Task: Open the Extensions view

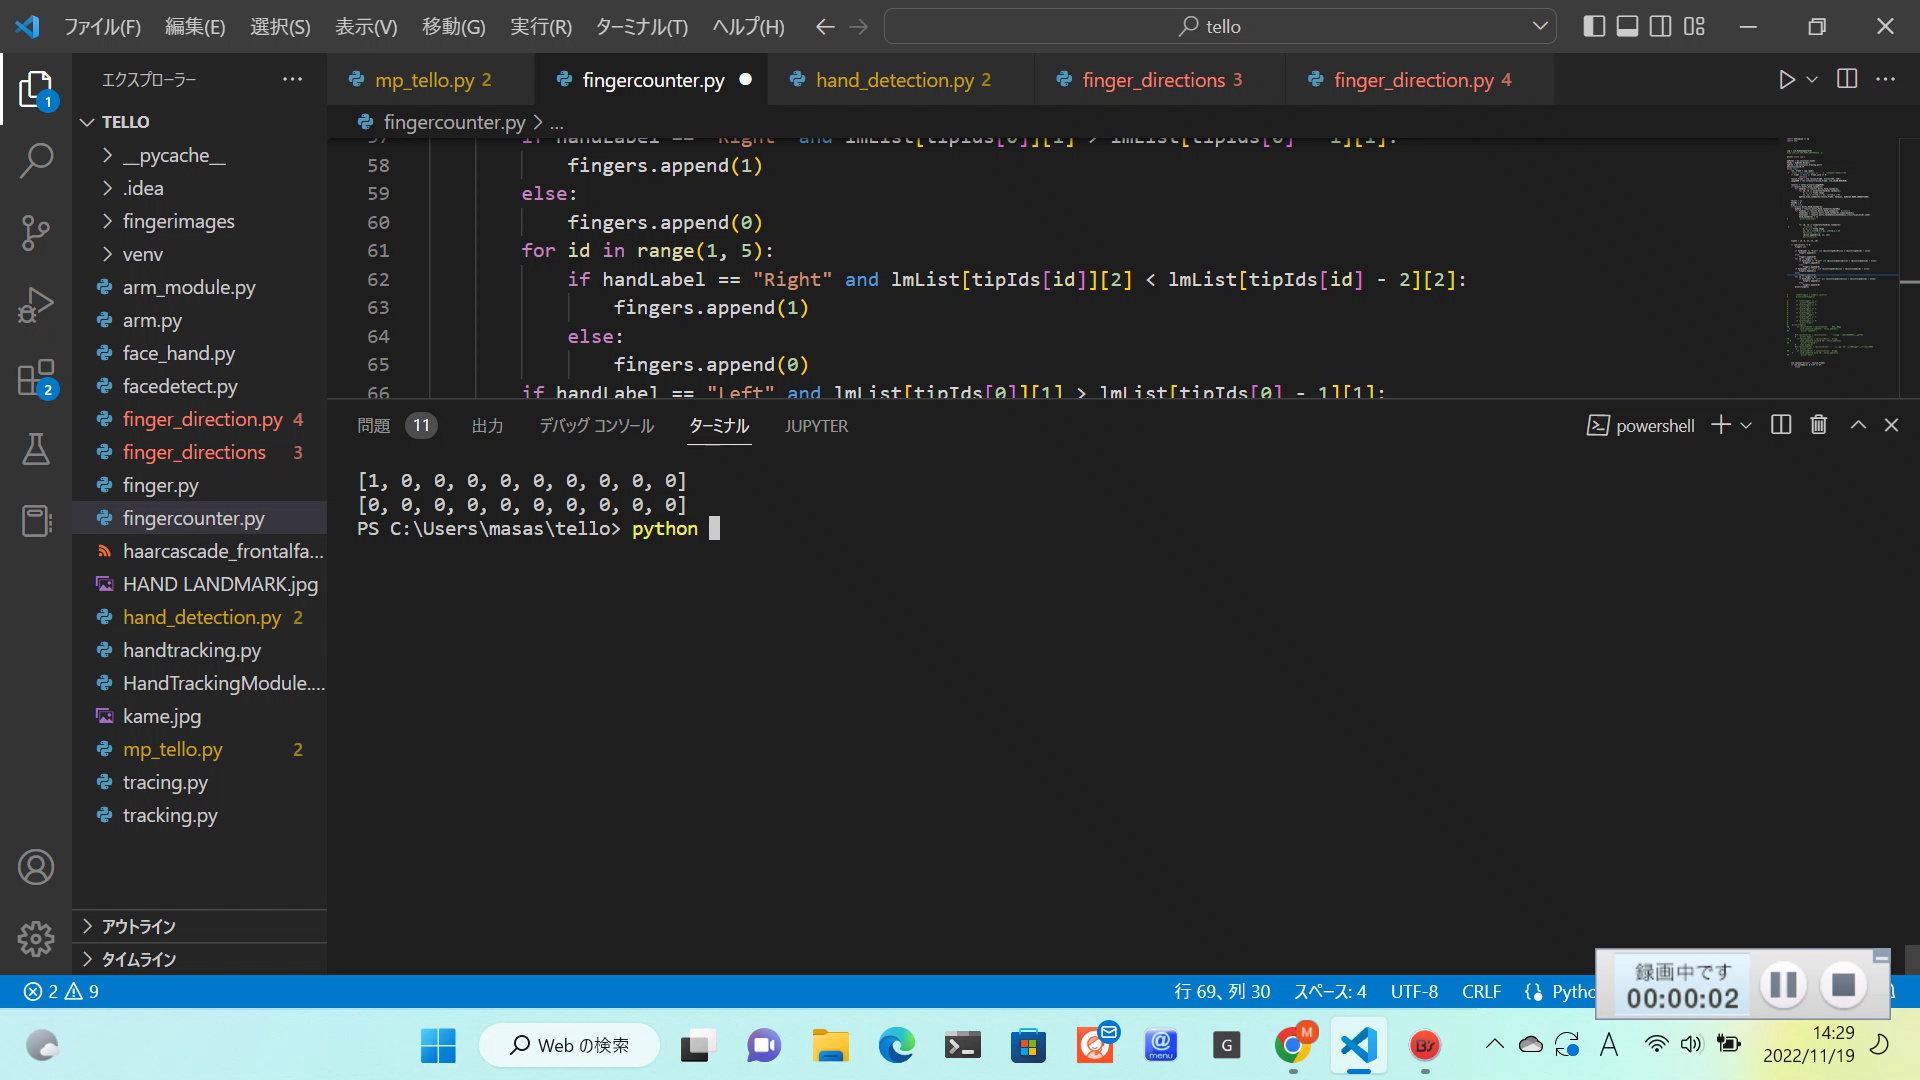Action: [x=36, y=379]
